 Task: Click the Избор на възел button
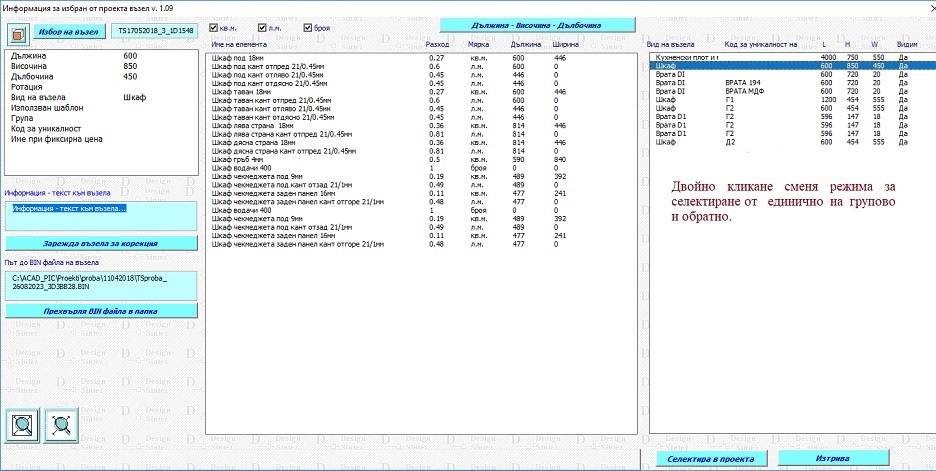69,31
